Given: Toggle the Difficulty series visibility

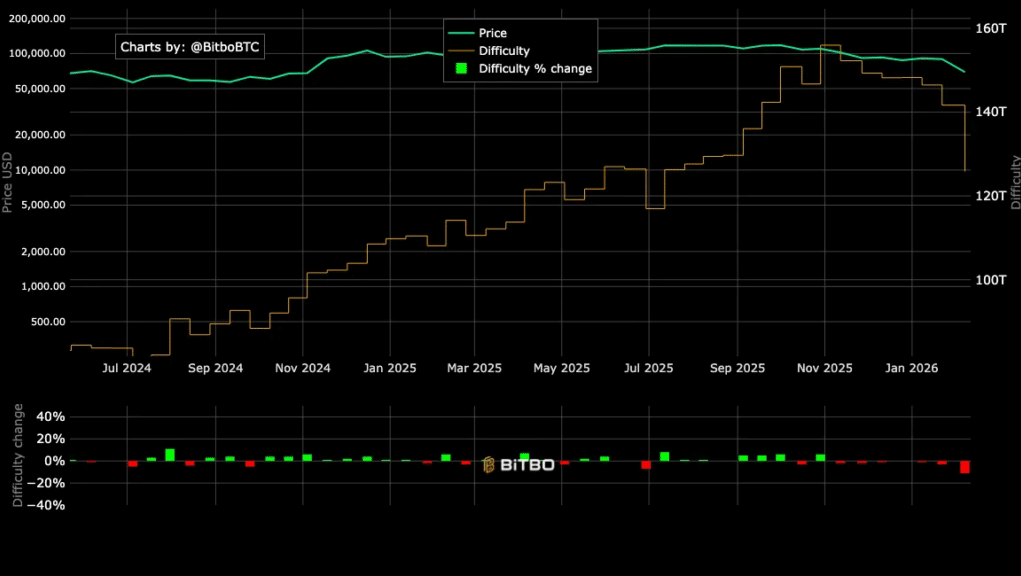Looking at the screenshot, I should [501, 50].
